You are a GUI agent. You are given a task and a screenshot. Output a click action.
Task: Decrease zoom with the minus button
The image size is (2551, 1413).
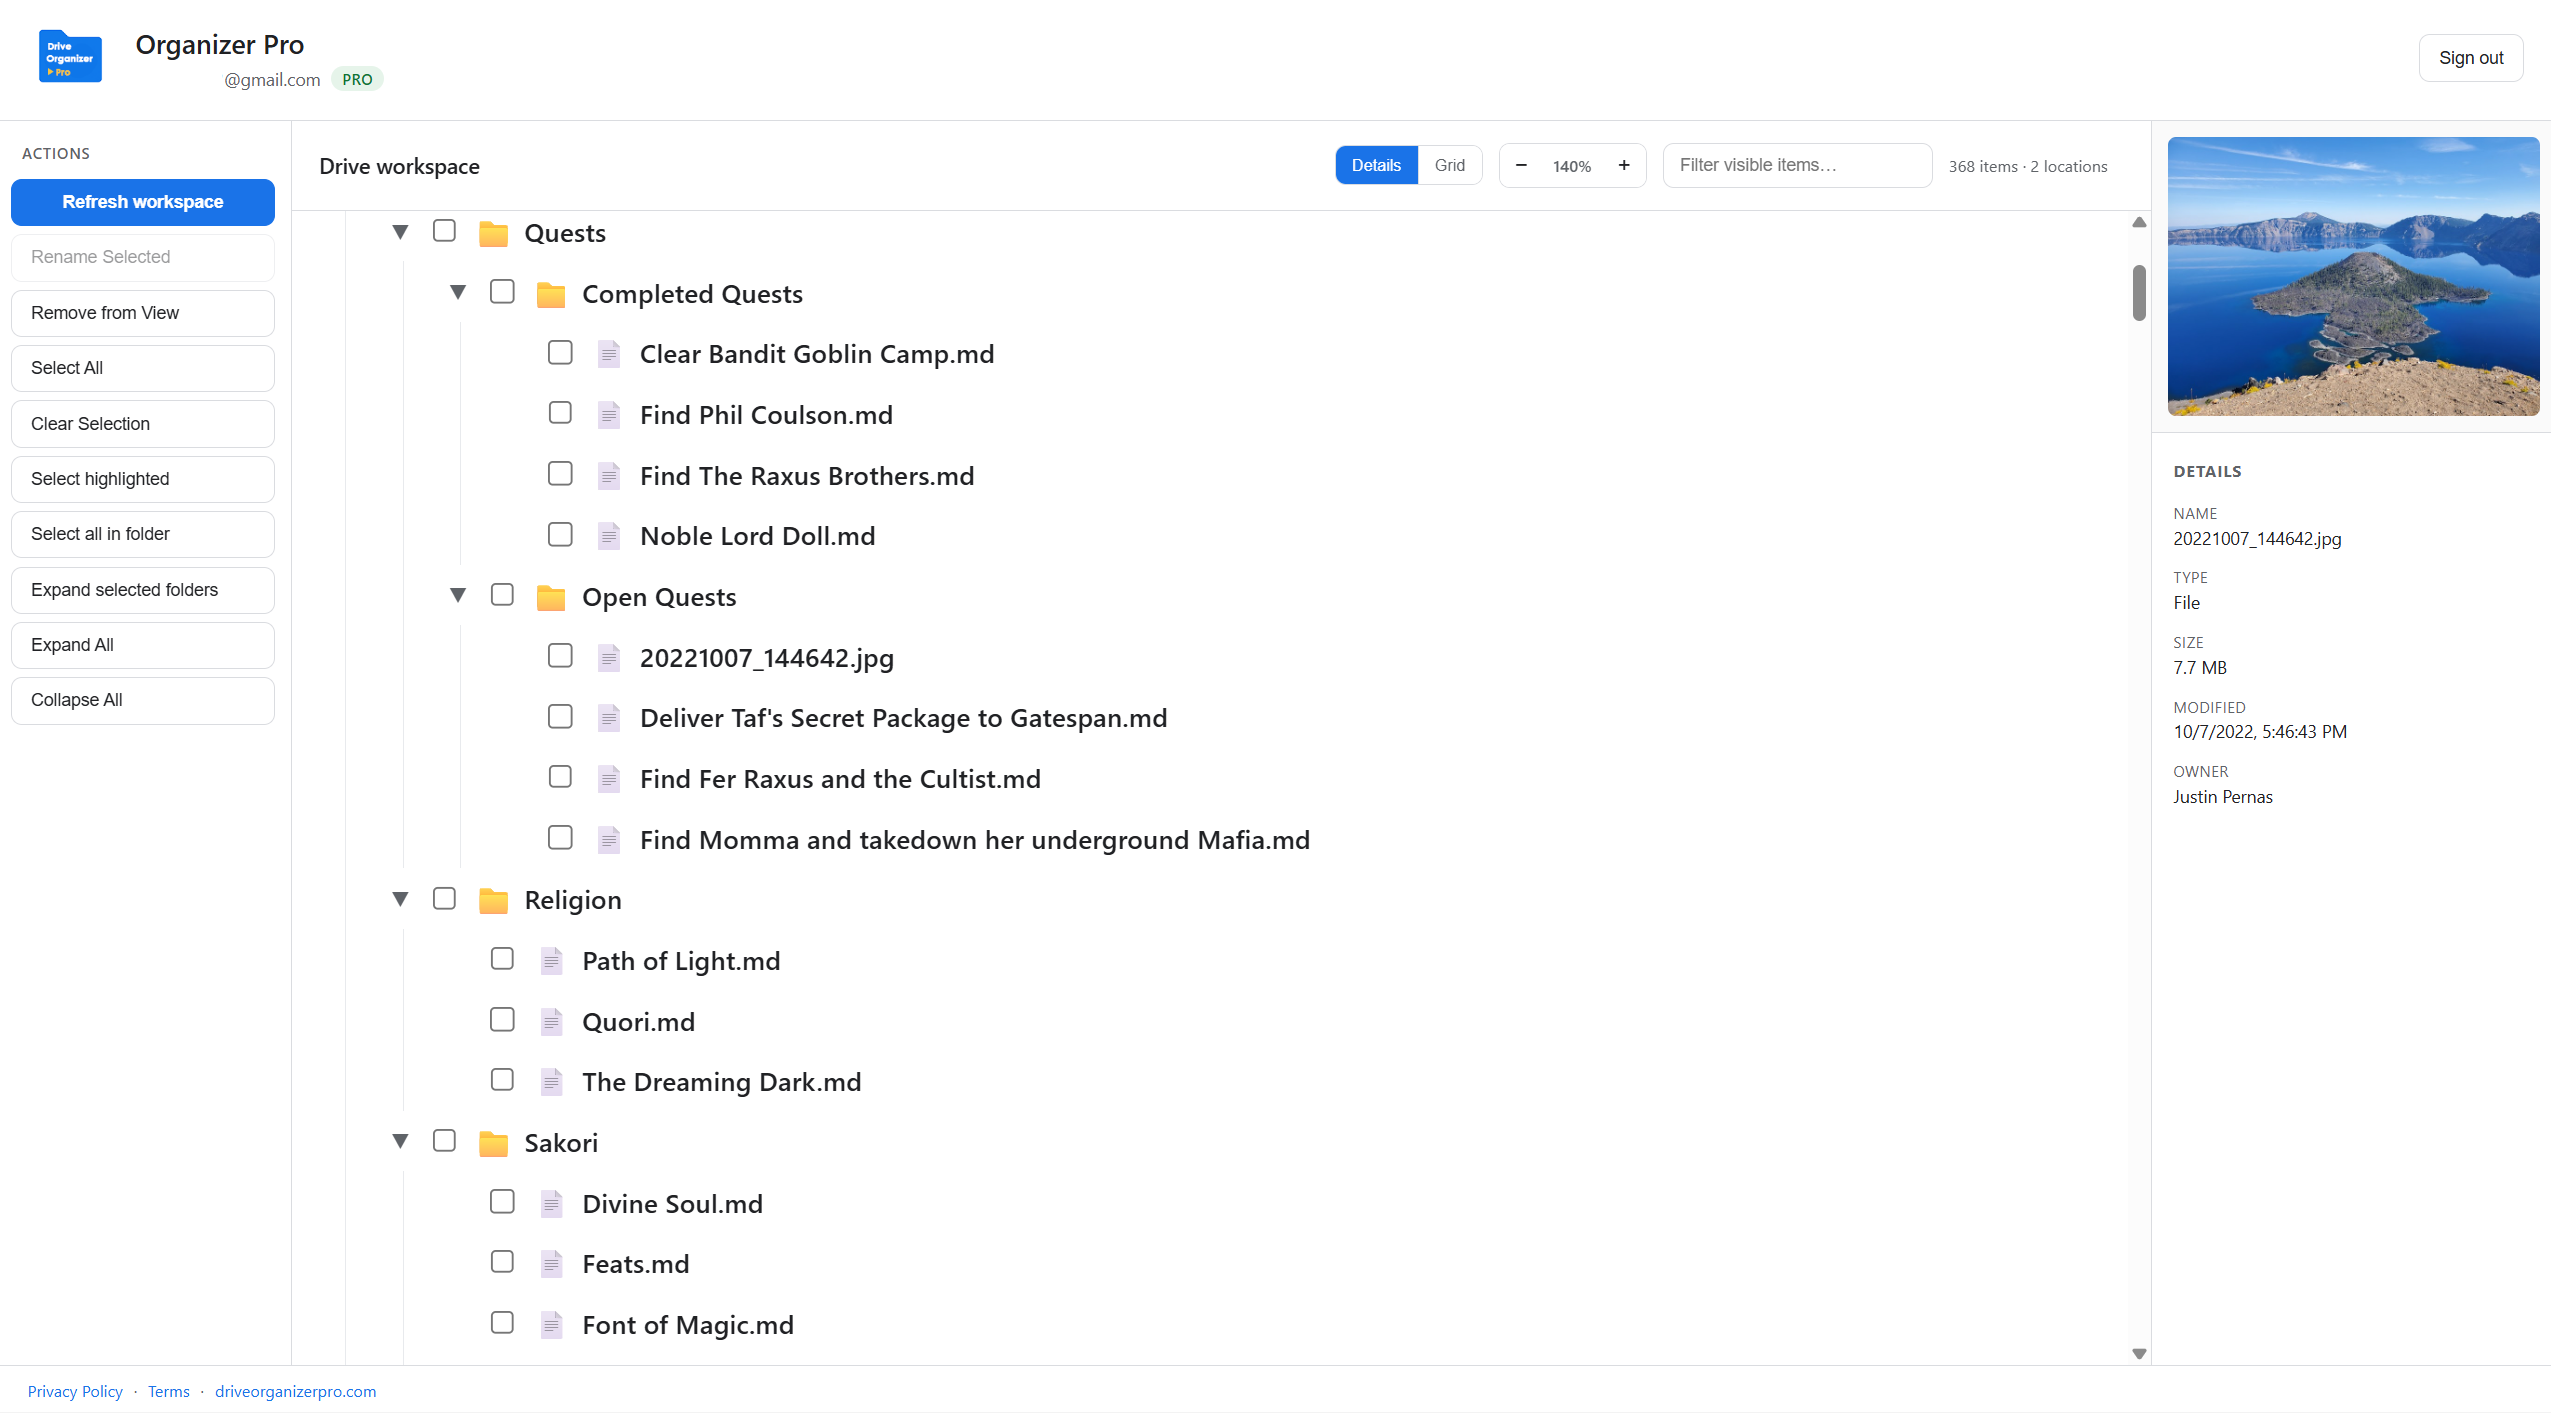click(1521, 166)
